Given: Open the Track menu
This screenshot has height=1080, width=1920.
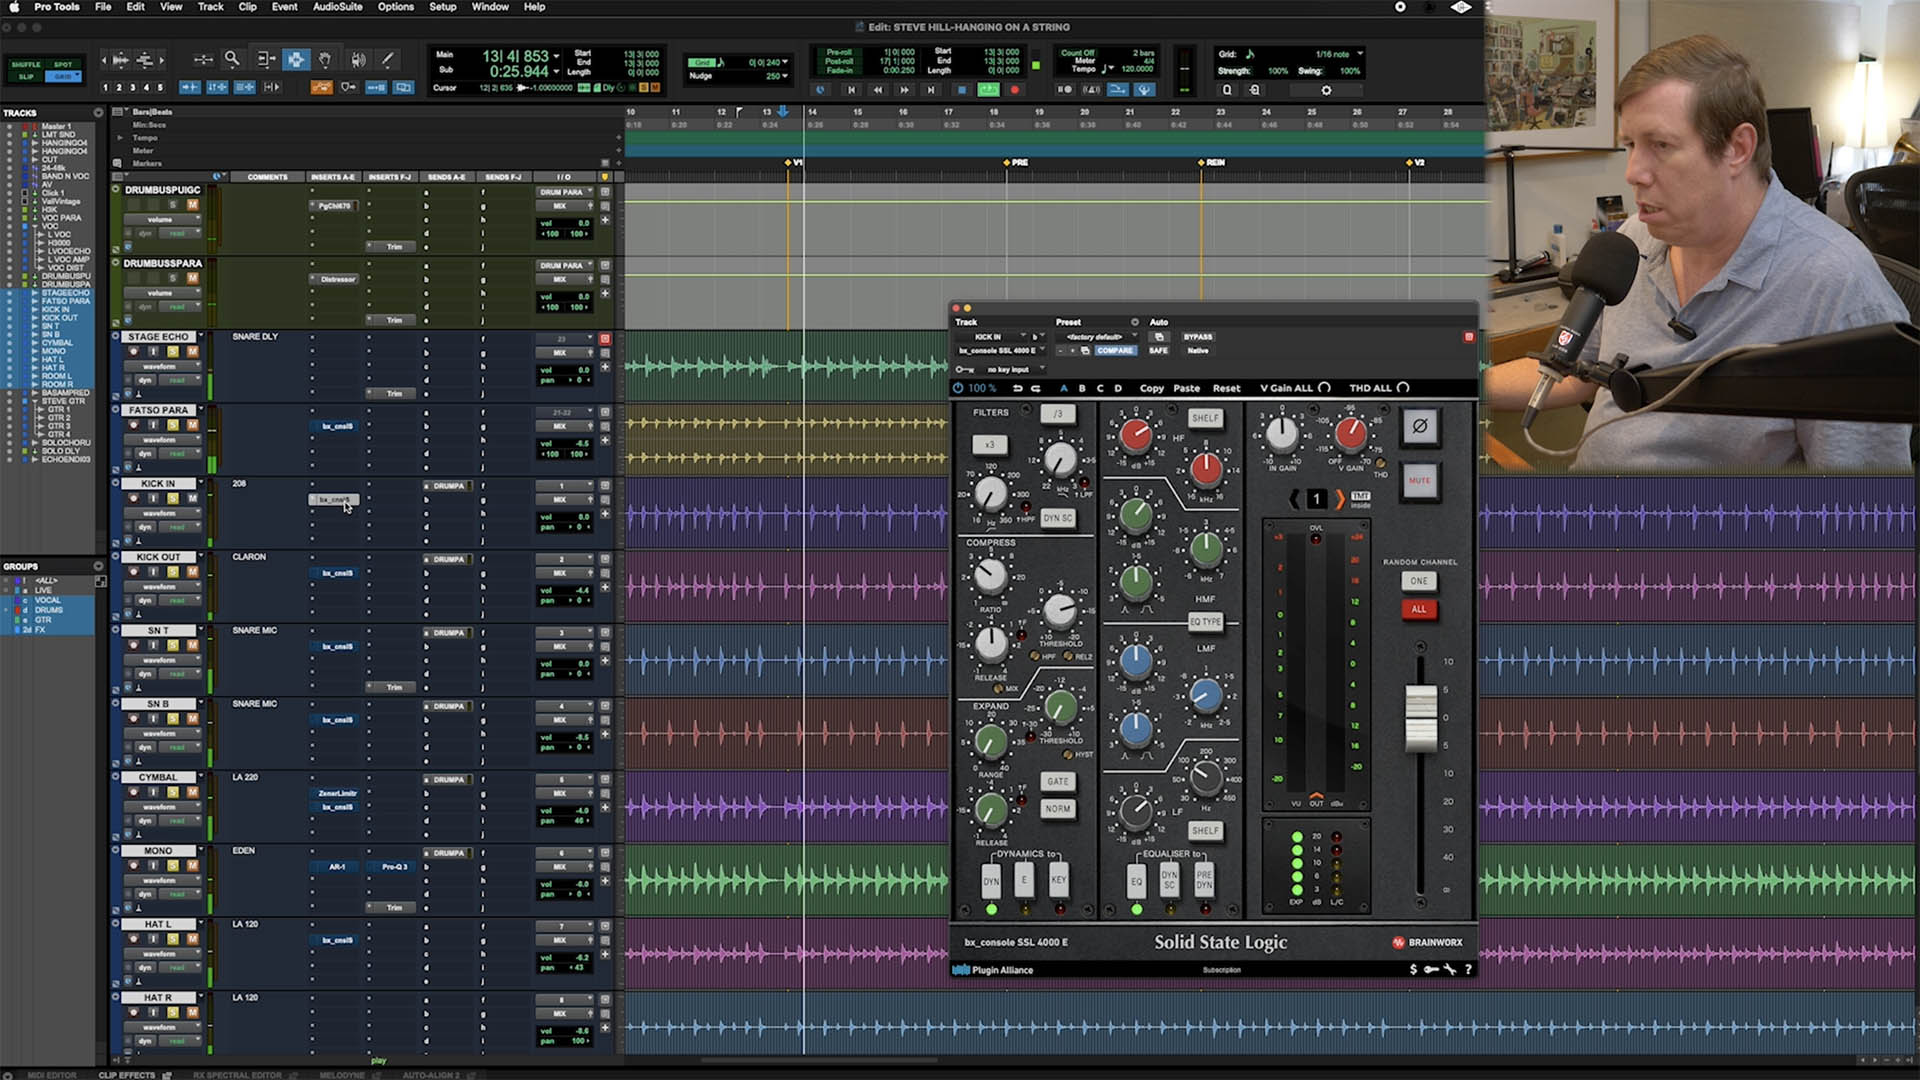Looking at the screenshot, I should click(x=211, y=7).
